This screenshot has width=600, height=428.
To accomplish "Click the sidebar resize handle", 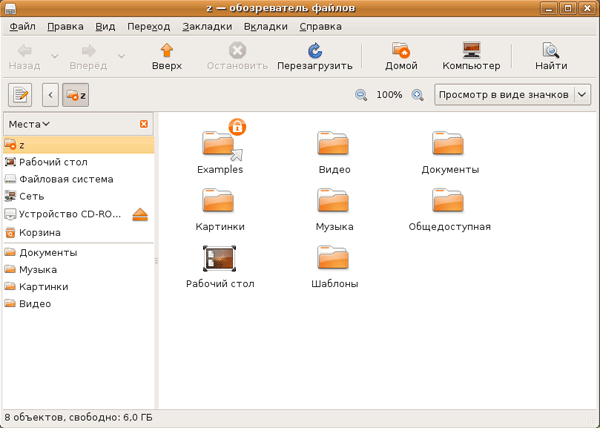I will [x=156, y=260].
